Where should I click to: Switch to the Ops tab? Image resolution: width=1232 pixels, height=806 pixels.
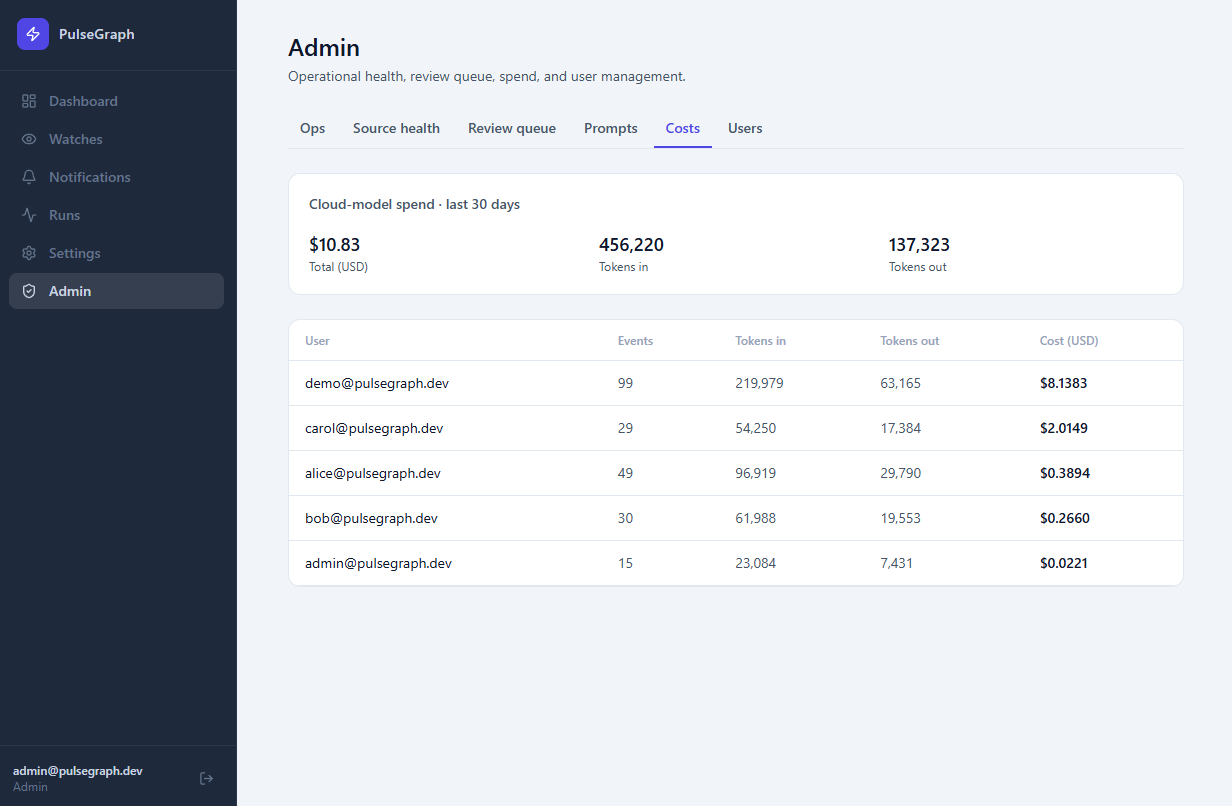tap(313, 129)
